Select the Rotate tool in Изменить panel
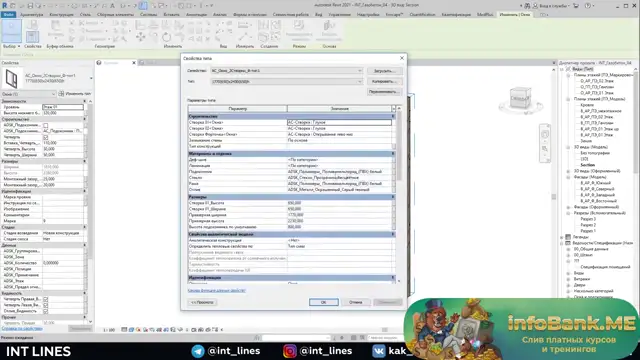Viewport: 640px width, 360px height. point(166,37)
